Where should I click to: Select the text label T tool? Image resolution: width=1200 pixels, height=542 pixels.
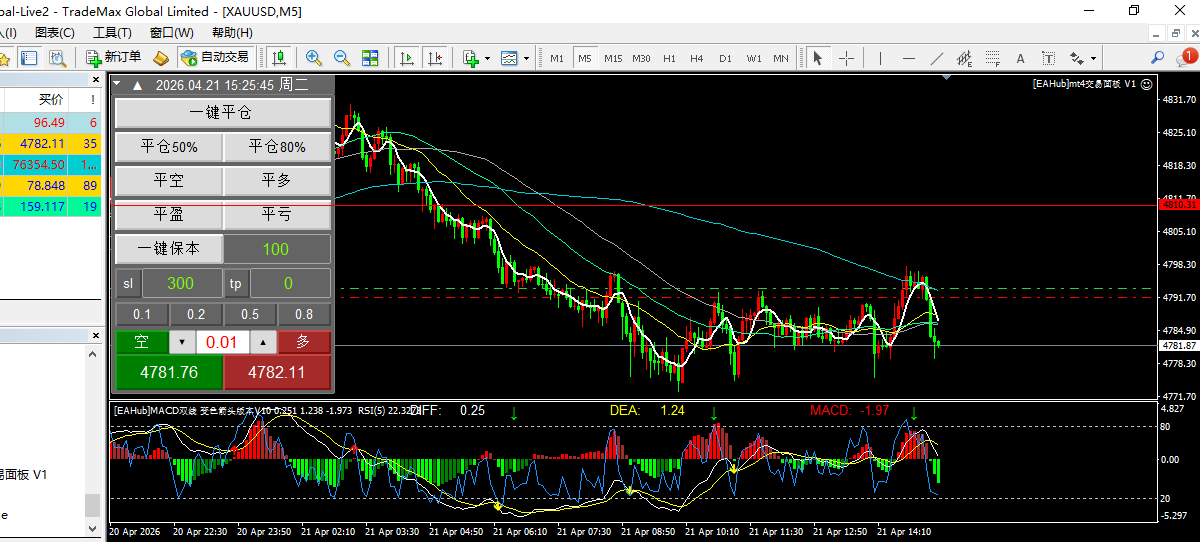coord(1049,58)
